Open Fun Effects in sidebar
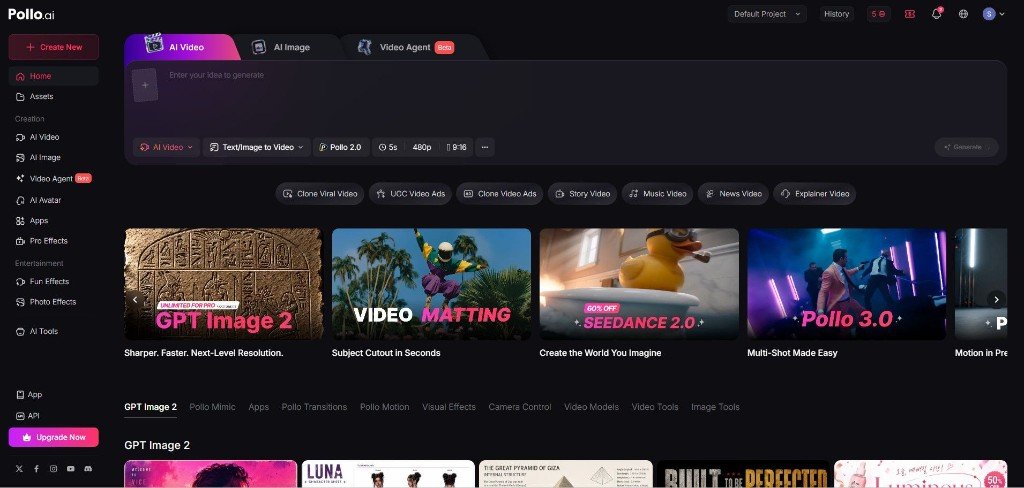 [x=54, y=282]
